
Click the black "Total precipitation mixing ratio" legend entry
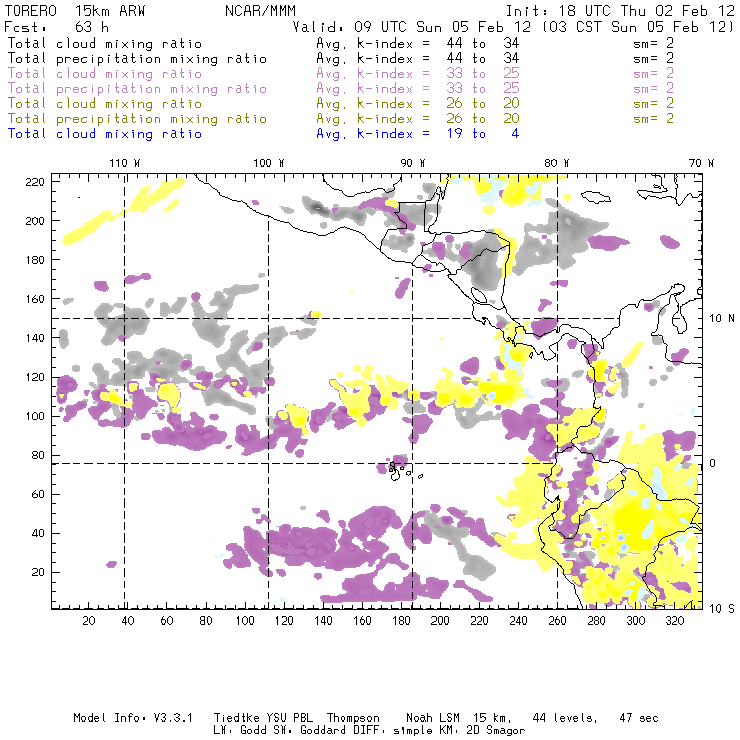point(137,59)
